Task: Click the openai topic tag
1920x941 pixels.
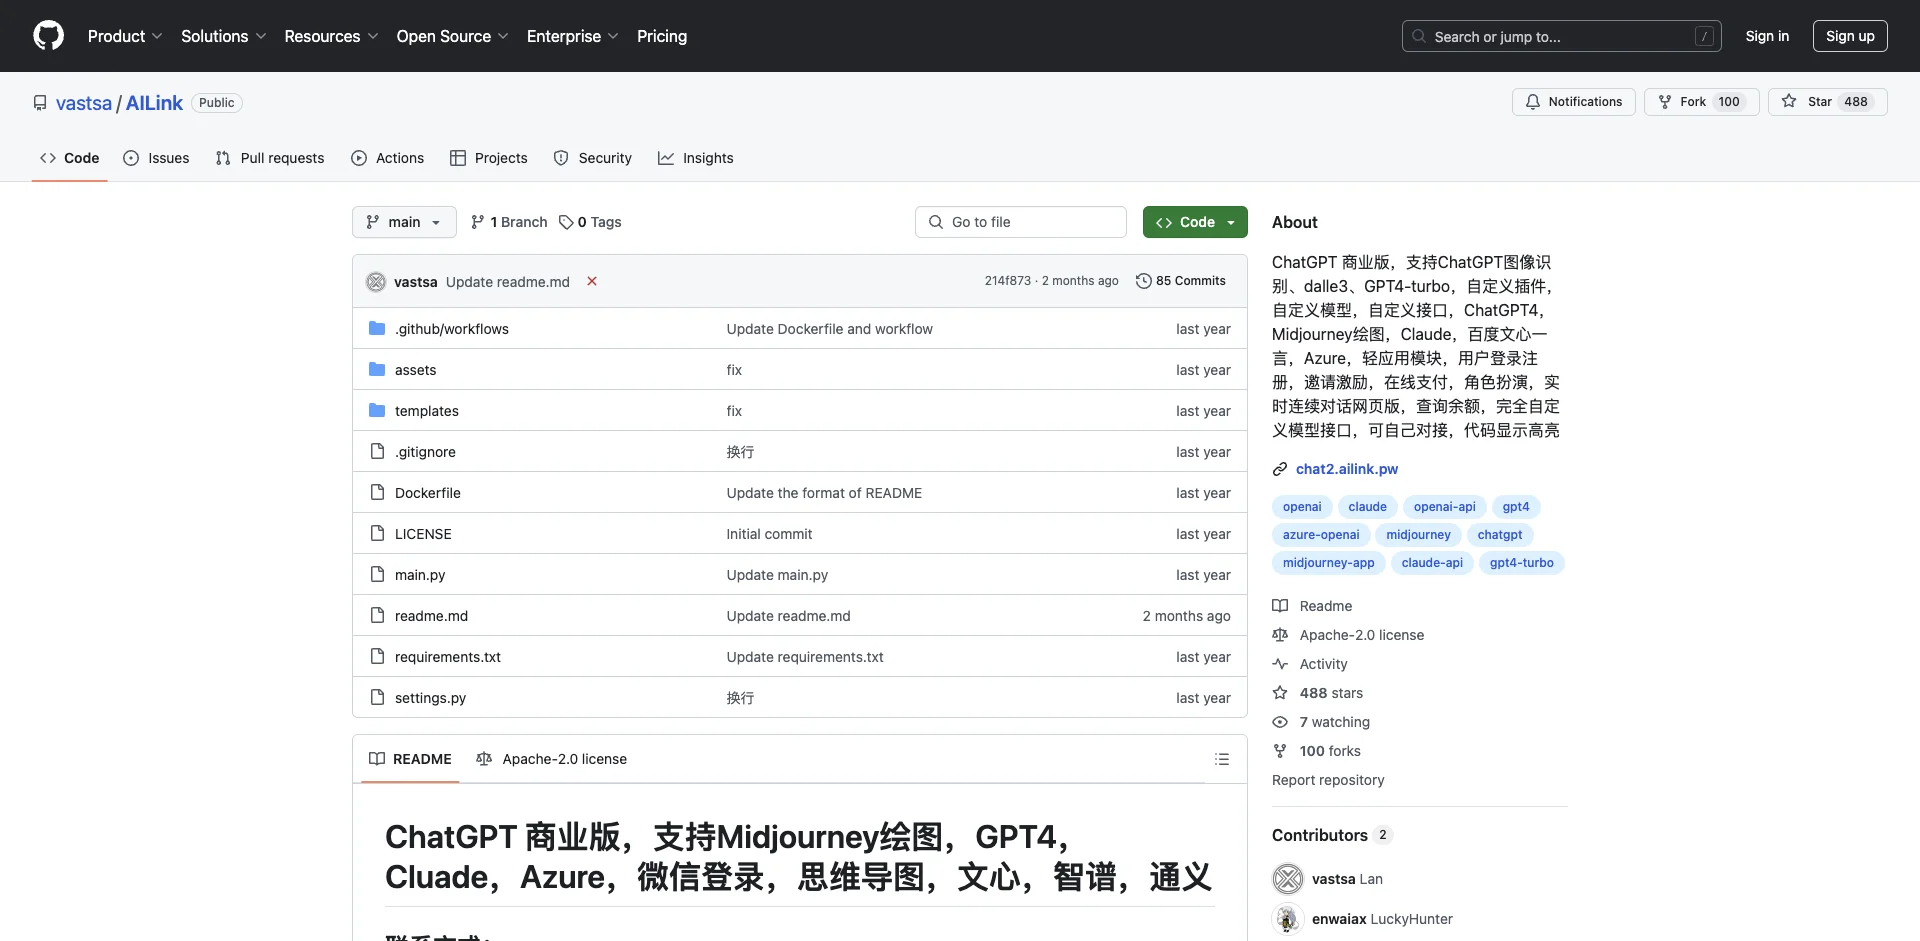Action: (x=1302, y=507)
